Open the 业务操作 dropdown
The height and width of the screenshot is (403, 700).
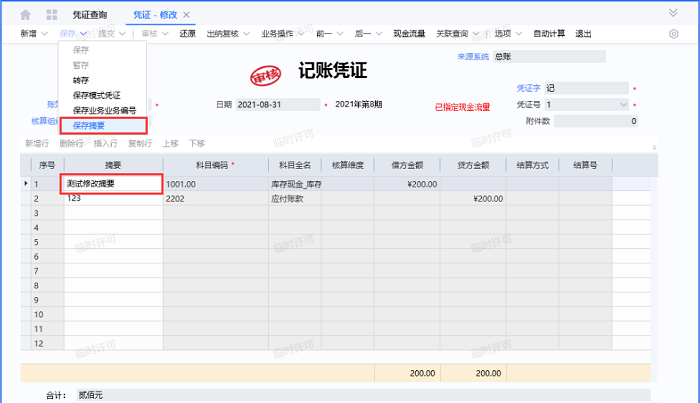(286, 34)
